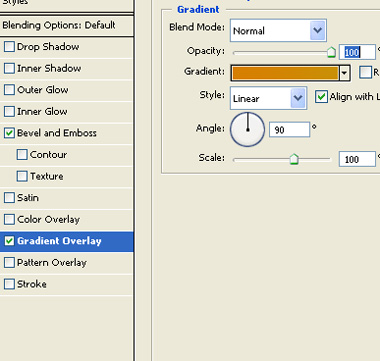
Task: Tick the Color Overlay checkbox
Action: 9,219
